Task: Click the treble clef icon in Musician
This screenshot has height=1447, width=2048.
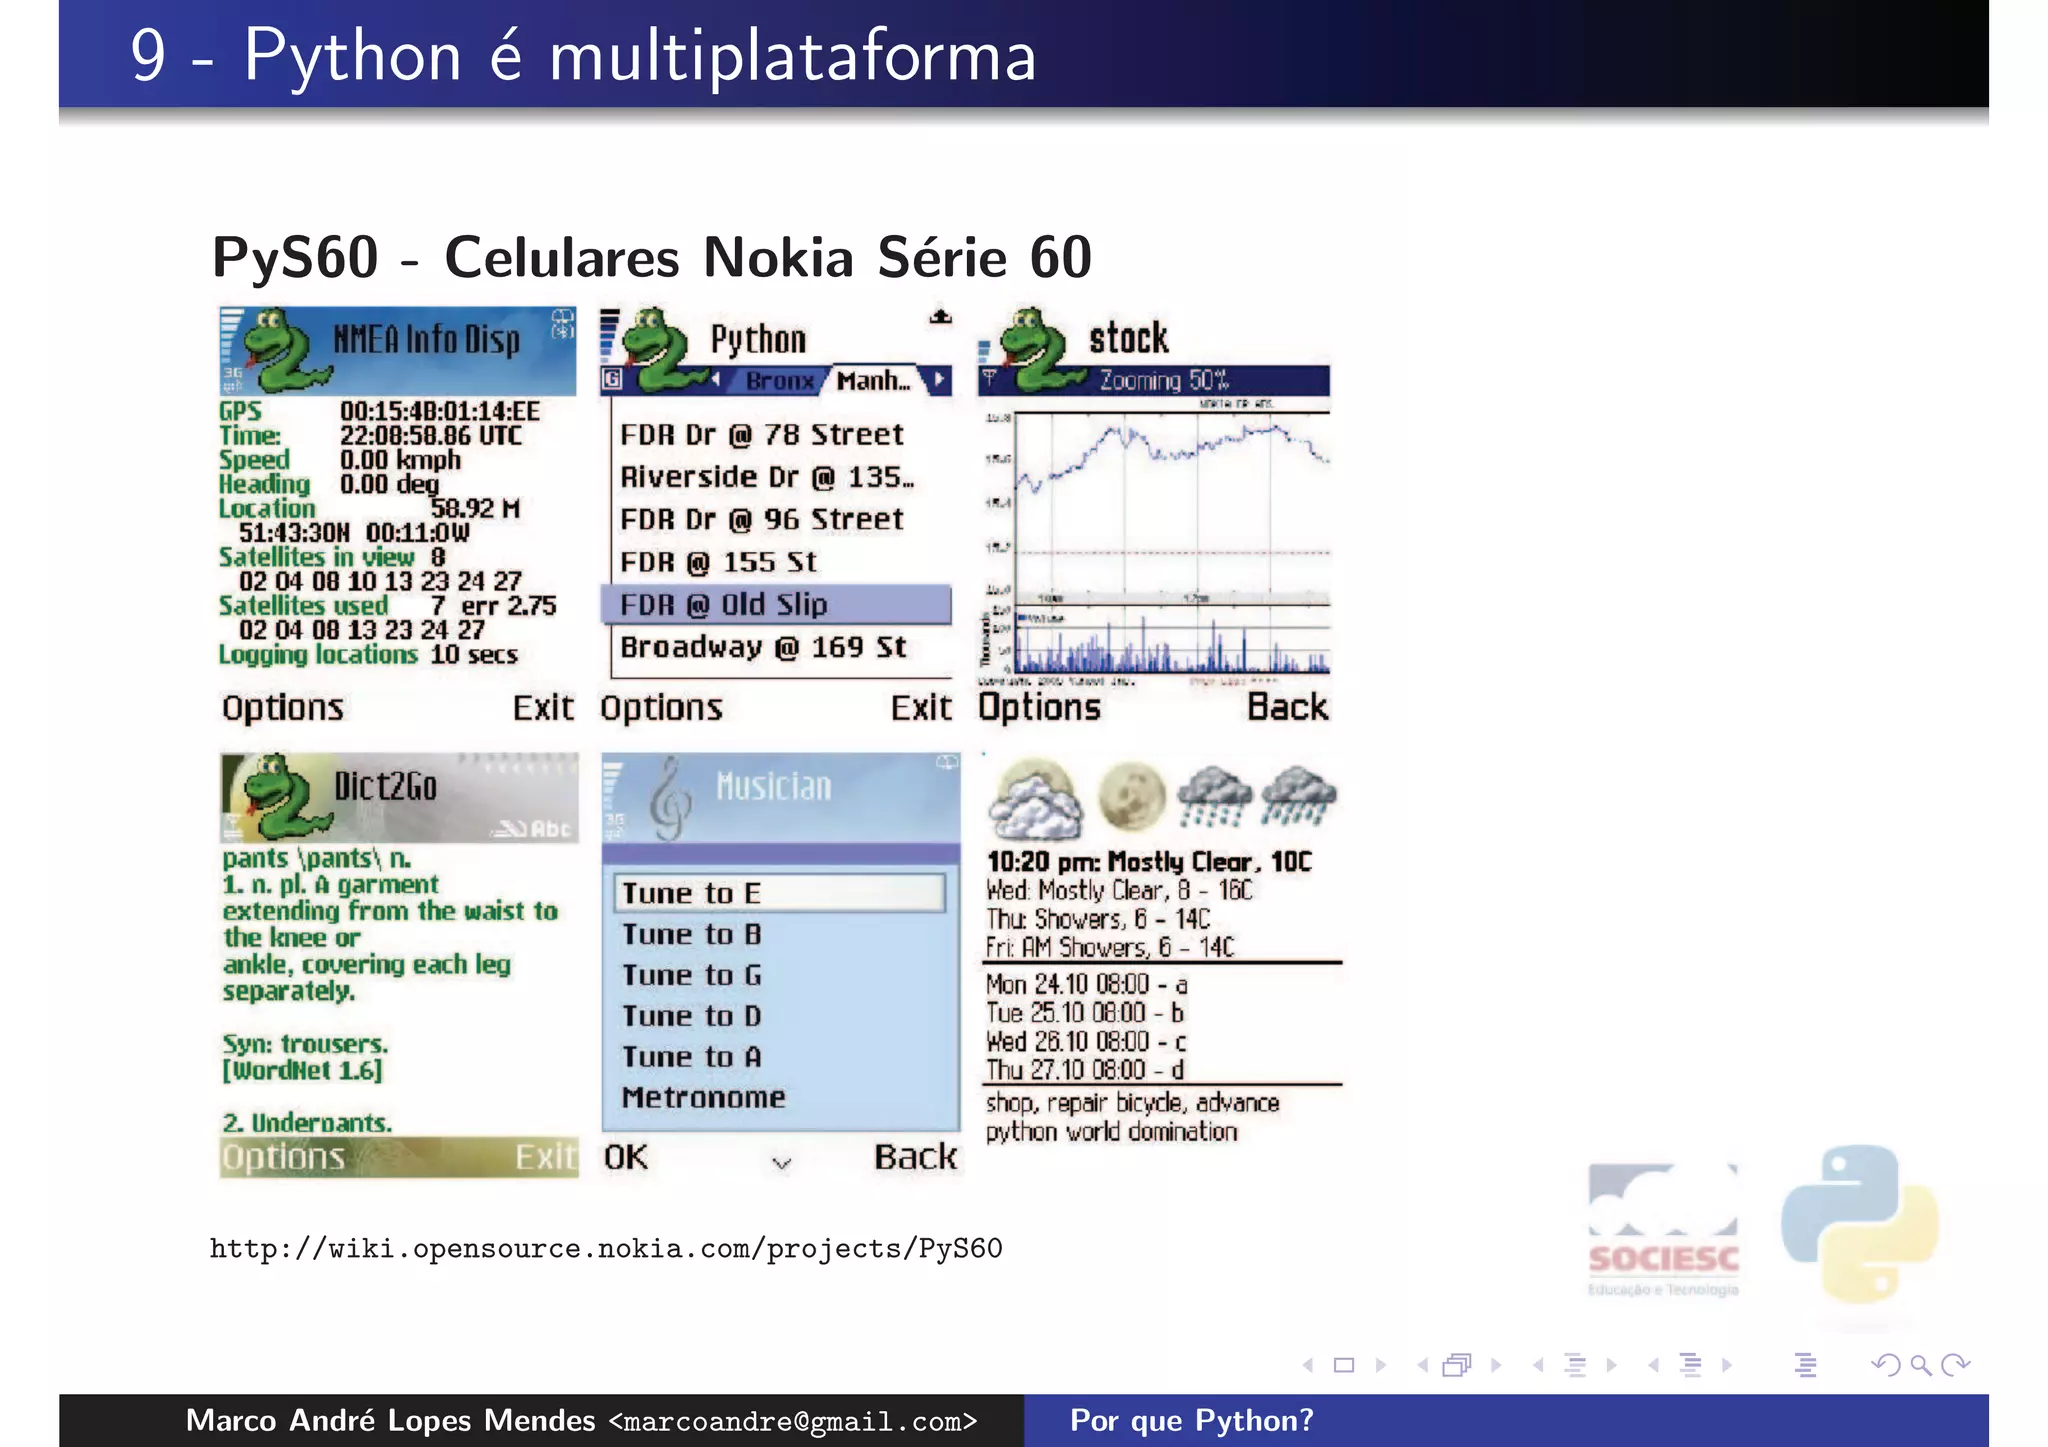Action: click(670, 799)
